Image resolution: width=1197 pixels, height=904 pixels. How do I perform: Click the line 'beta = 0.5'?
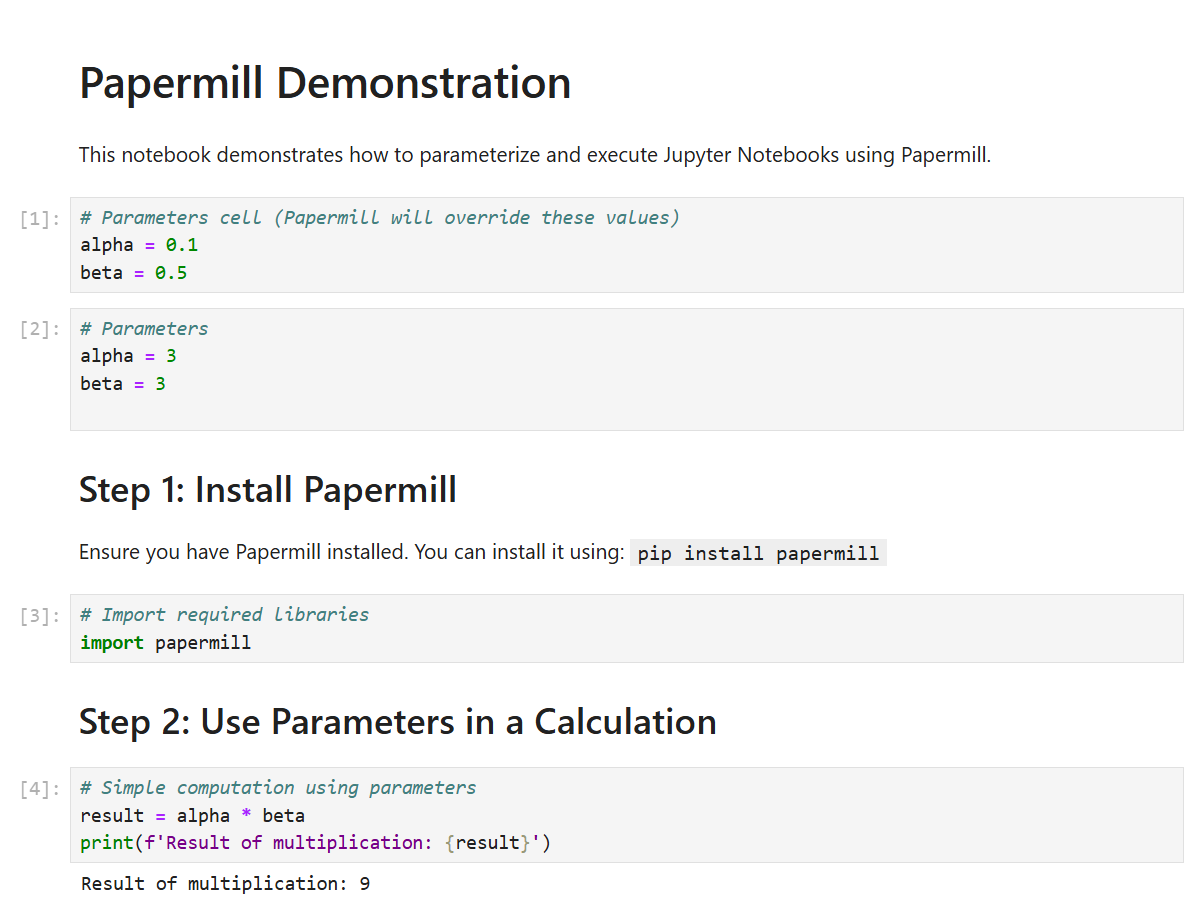134,273
